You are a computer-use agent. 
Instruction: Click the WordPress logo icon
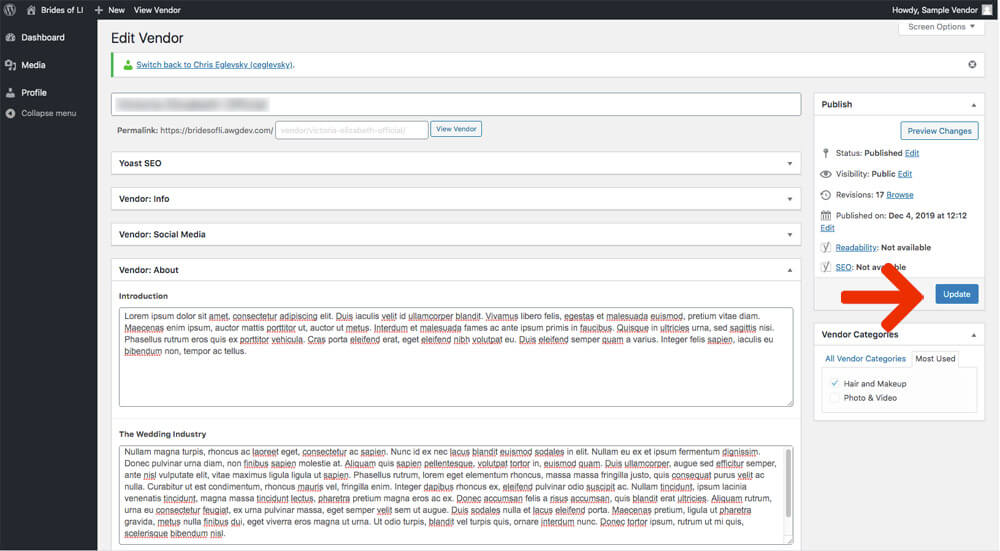[9, 9]
